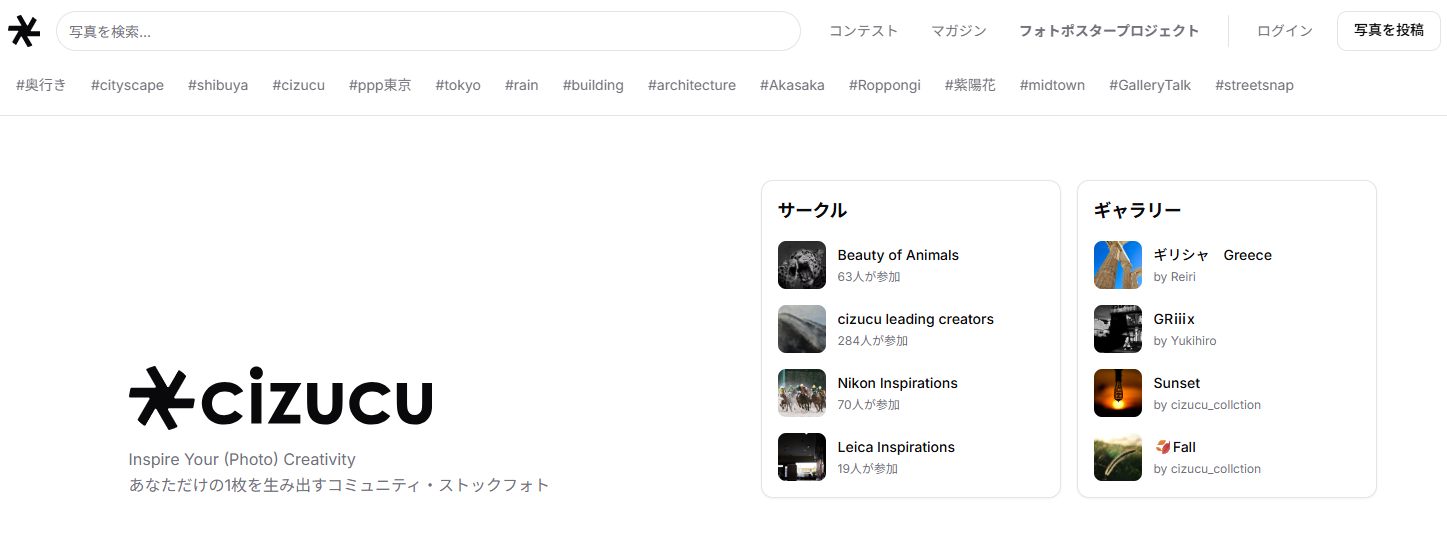Go to フォトポスタープロジェクト
Image resolution: width=1447 pixels, height=542 pixels.
(1109, 31)
